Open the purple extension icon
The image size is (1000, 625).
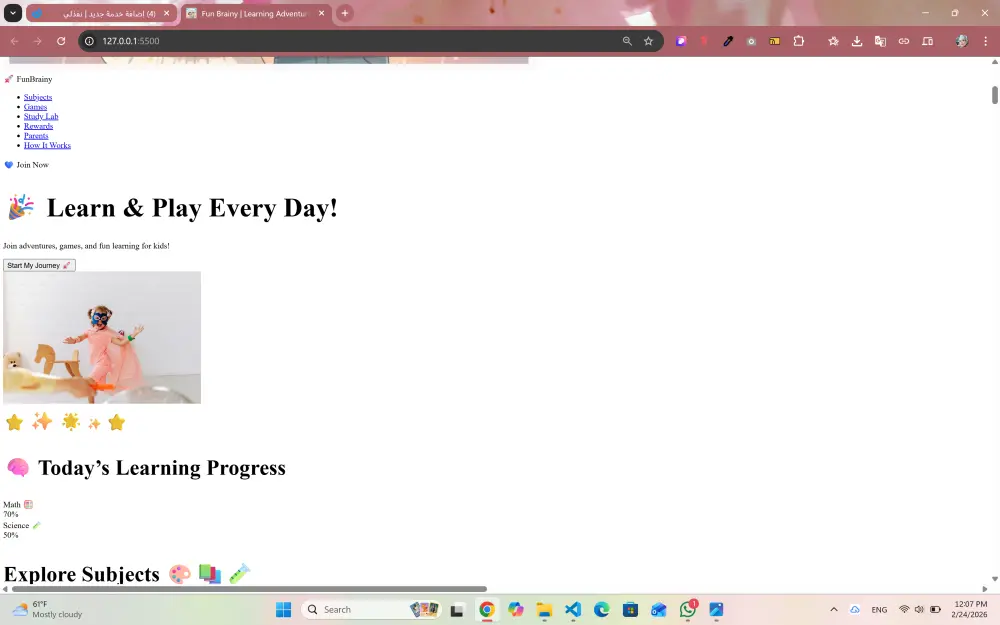(x=680, y=41)
